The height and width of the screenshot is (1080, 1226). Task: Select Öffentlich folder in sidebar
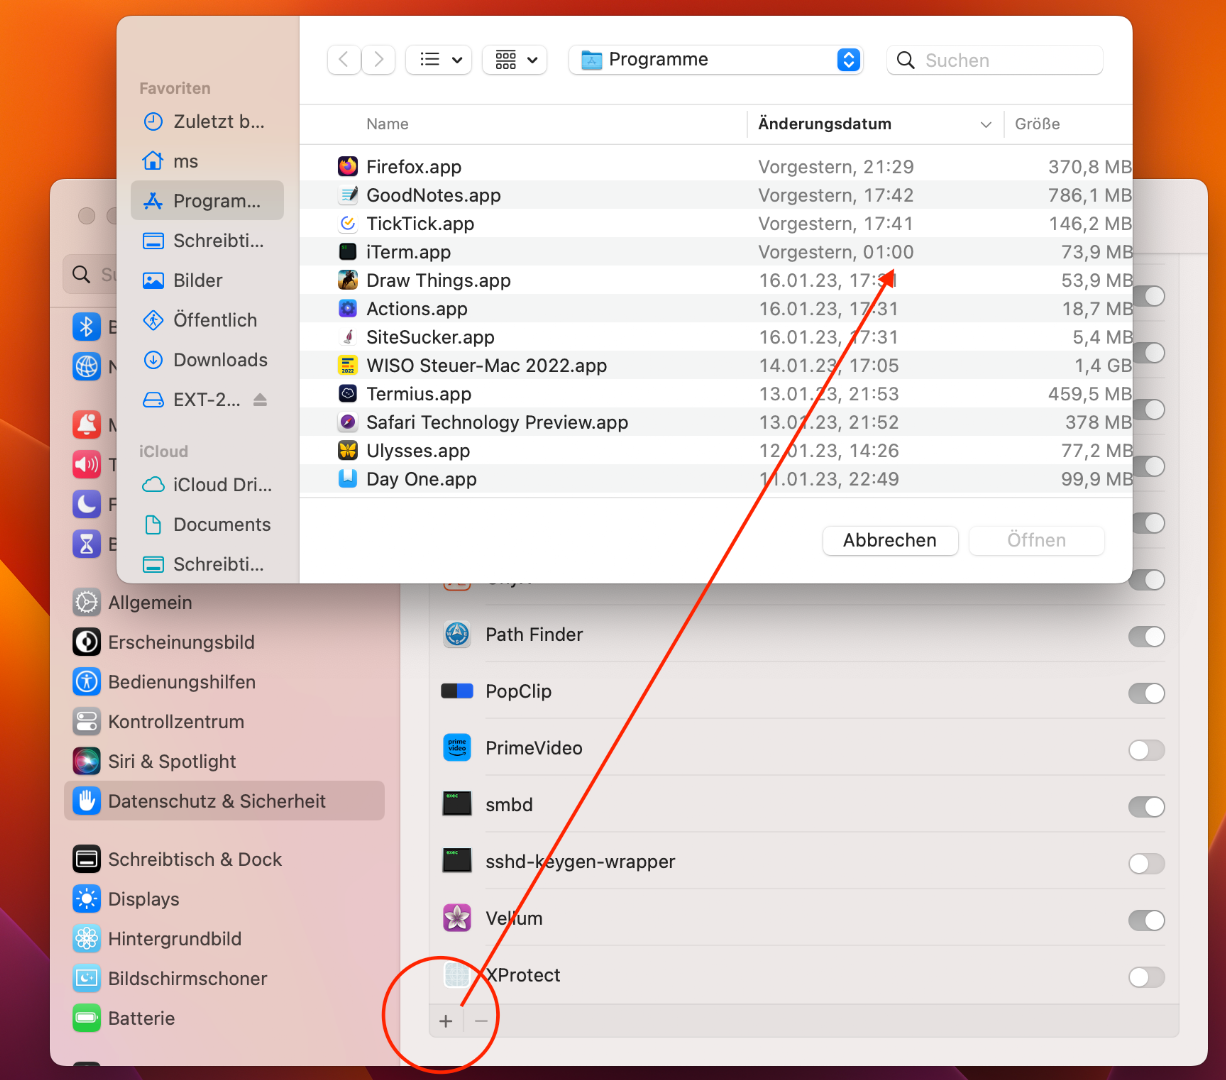207,320
